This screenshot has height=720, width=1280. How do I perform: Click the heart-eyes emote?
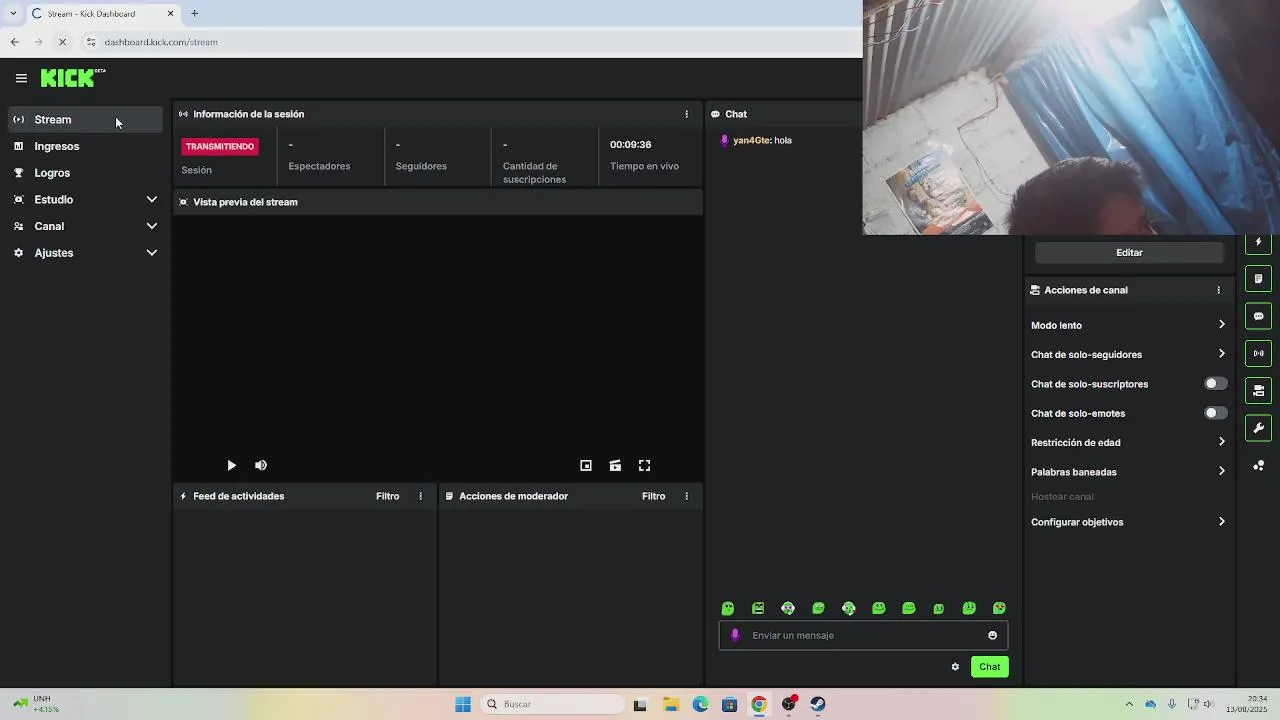tap(999, 608)
